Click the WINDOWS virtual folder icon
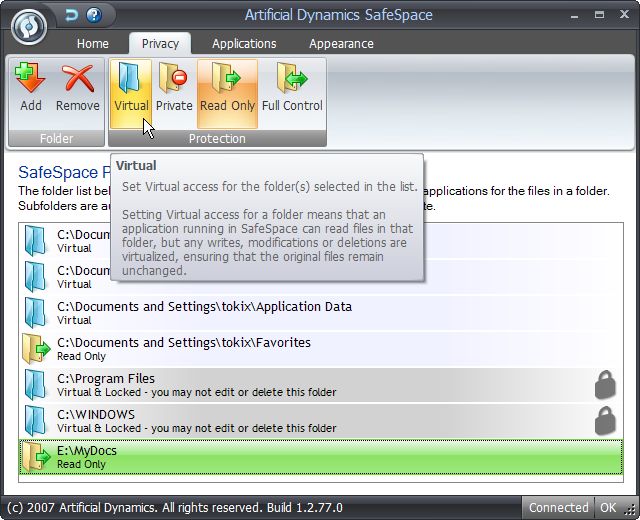This screenshot has height=520, width=640. pyautogui.click(x=36, y=420)
